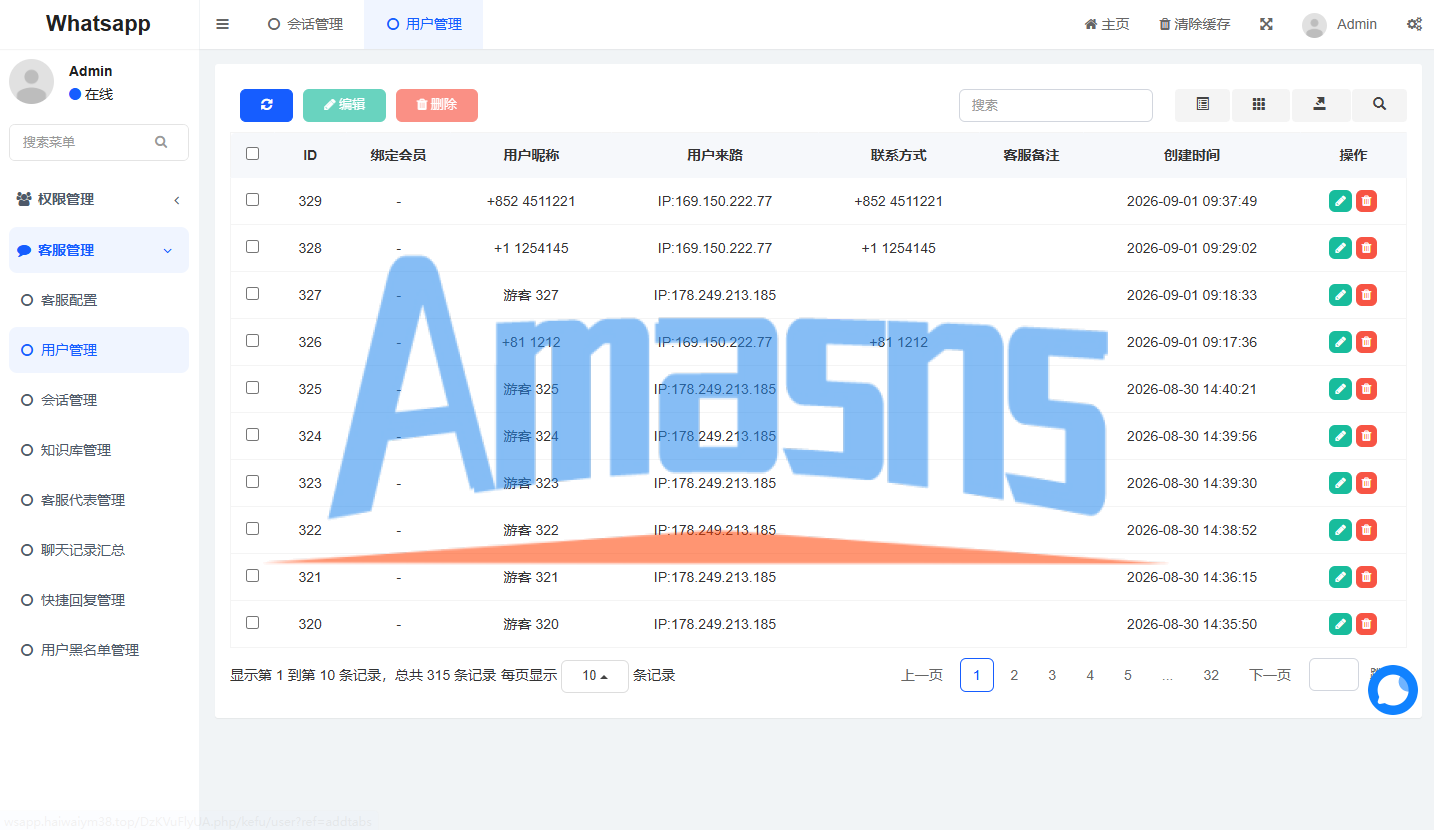Go to 主页 link
Image resolution: width=1434 pixels, height=830 pixels.
point(1107,24)
